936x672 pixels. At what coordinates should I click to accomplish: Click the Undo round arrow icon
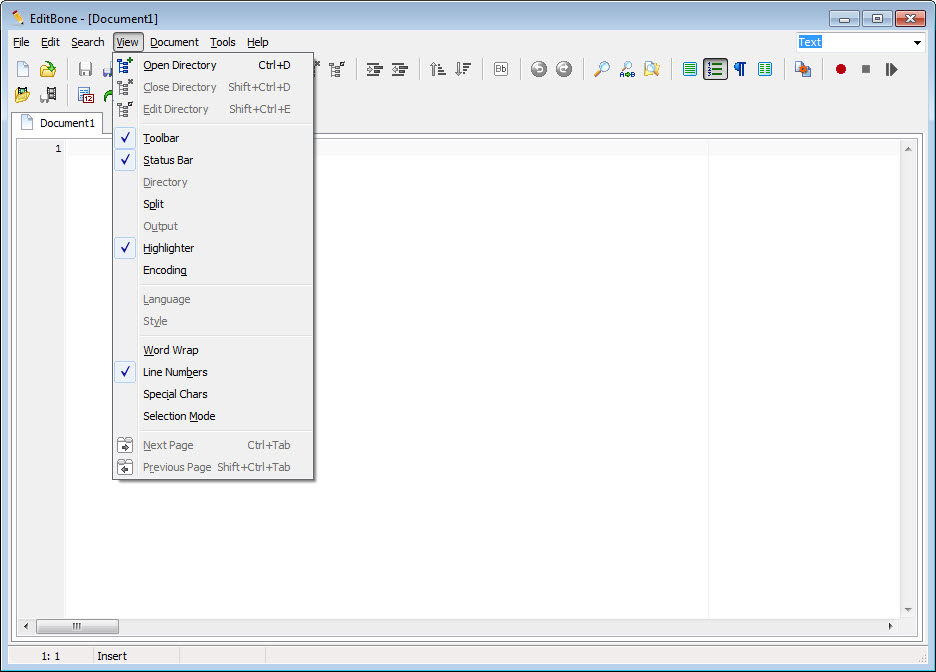click(538, 69)
